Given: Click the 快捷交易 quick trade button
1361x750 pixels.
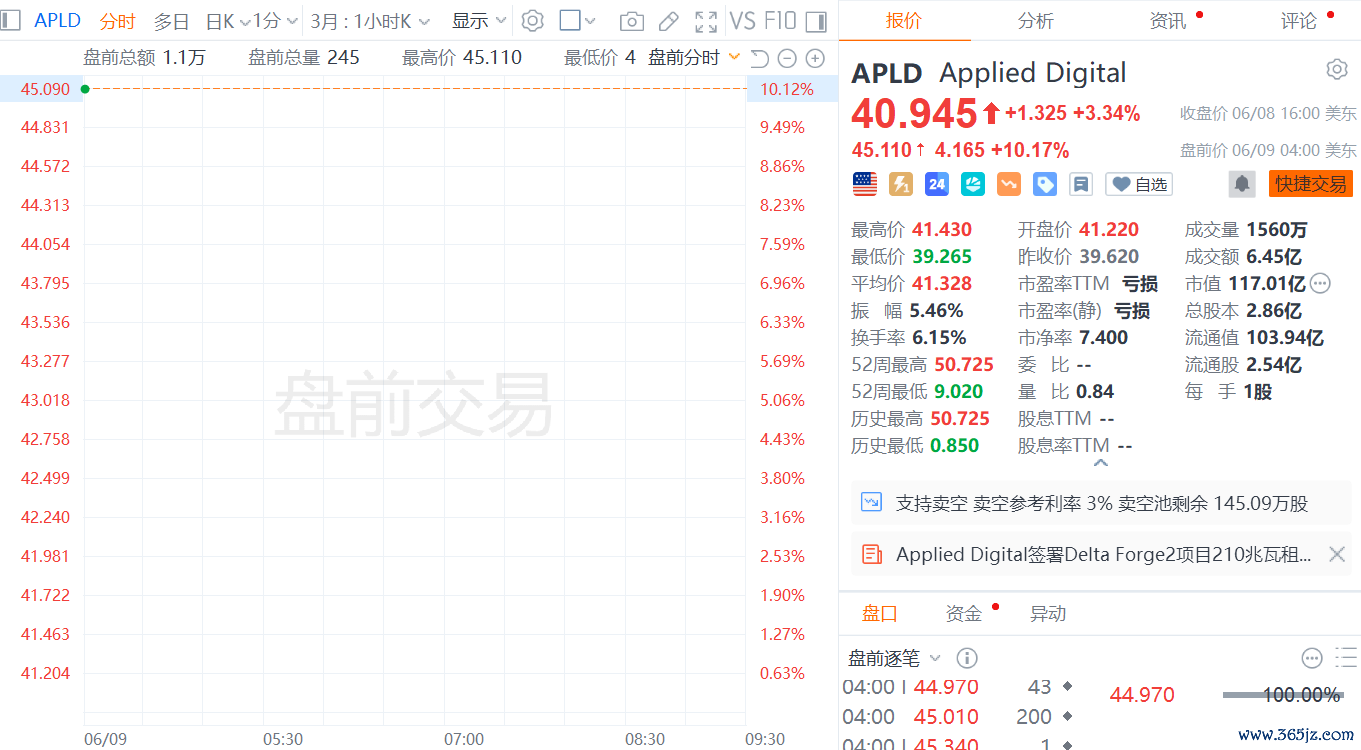Looking at the screenshot, I should coord(1311,184).
